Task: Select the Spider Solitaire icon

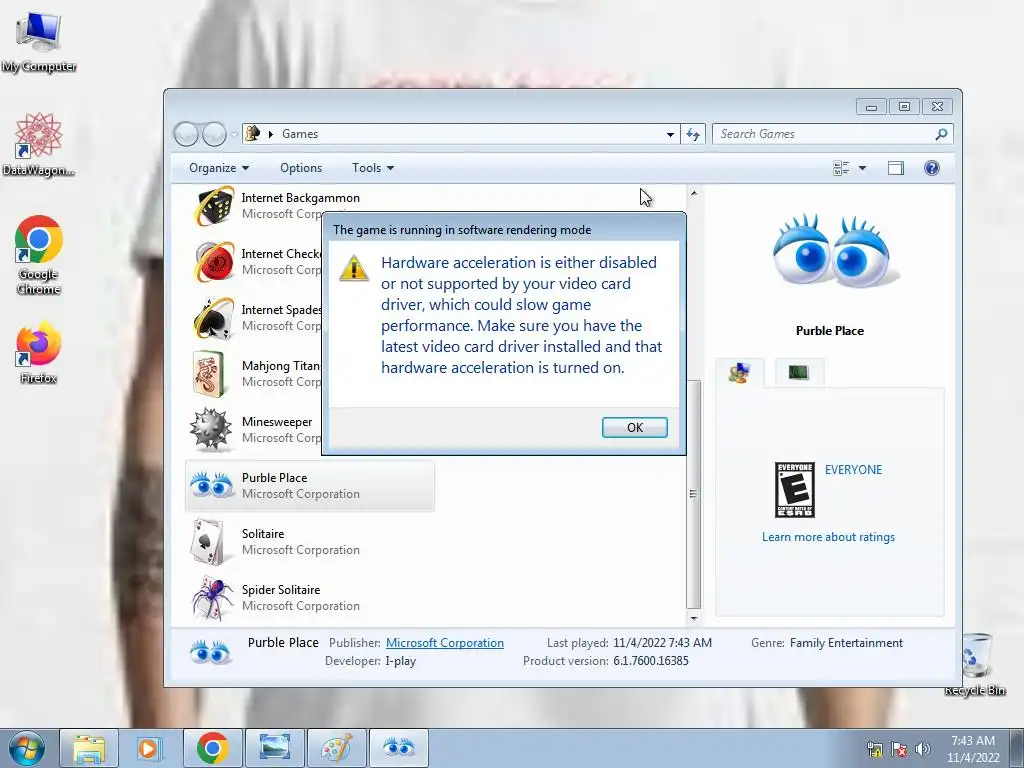Action: point(212,598)
